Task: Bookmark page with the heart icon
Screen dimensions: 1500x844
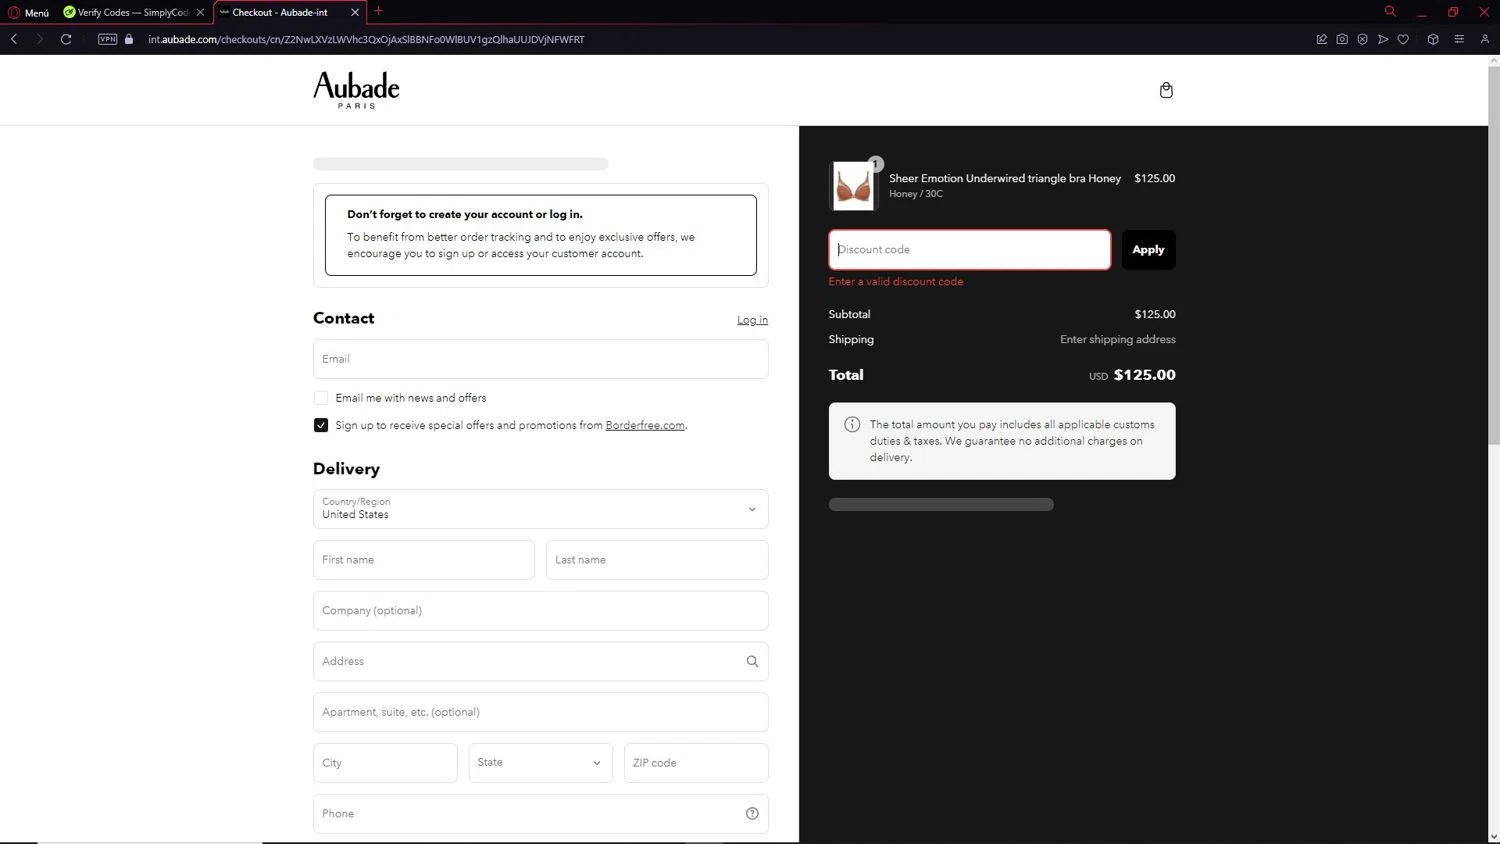Action: tap(1403, 39)
